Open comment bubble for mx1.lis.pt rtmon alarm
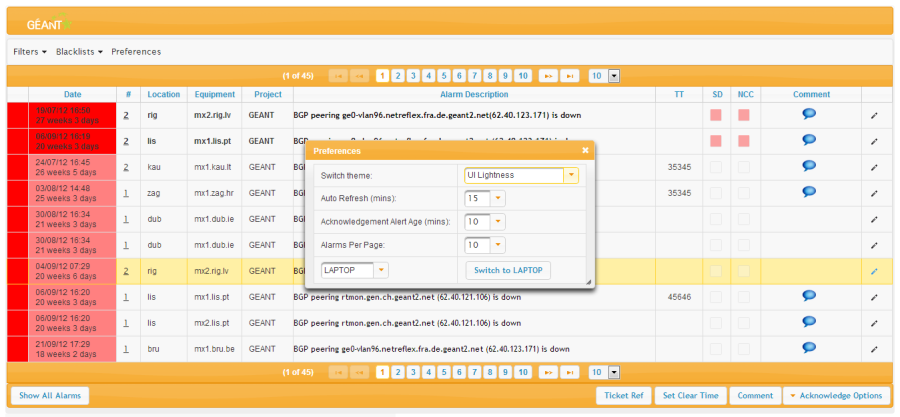Screen dimensions: 900x417 click(809, 296)
